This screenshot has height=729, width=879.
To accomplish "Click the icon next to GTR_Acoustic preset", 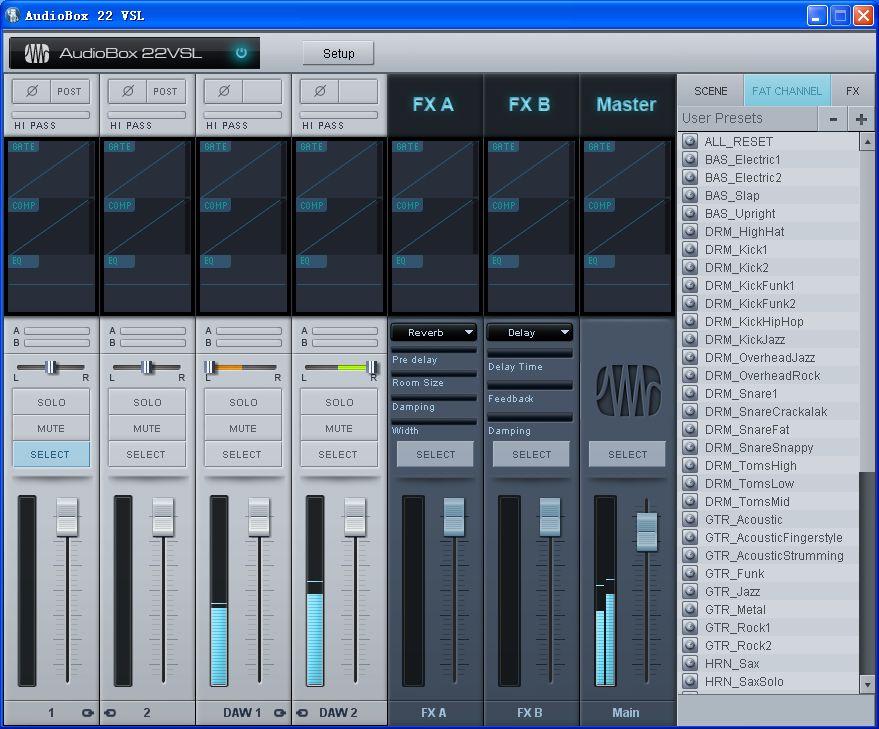I will [x=690, y=519].
